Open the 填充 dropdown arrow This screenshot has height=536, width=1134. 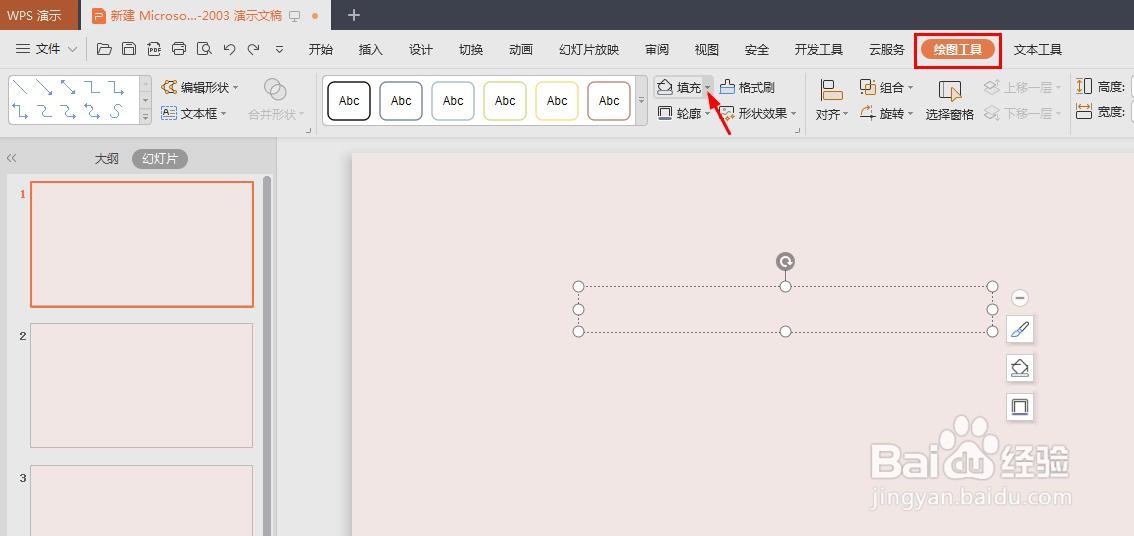(x=708, y=88)
